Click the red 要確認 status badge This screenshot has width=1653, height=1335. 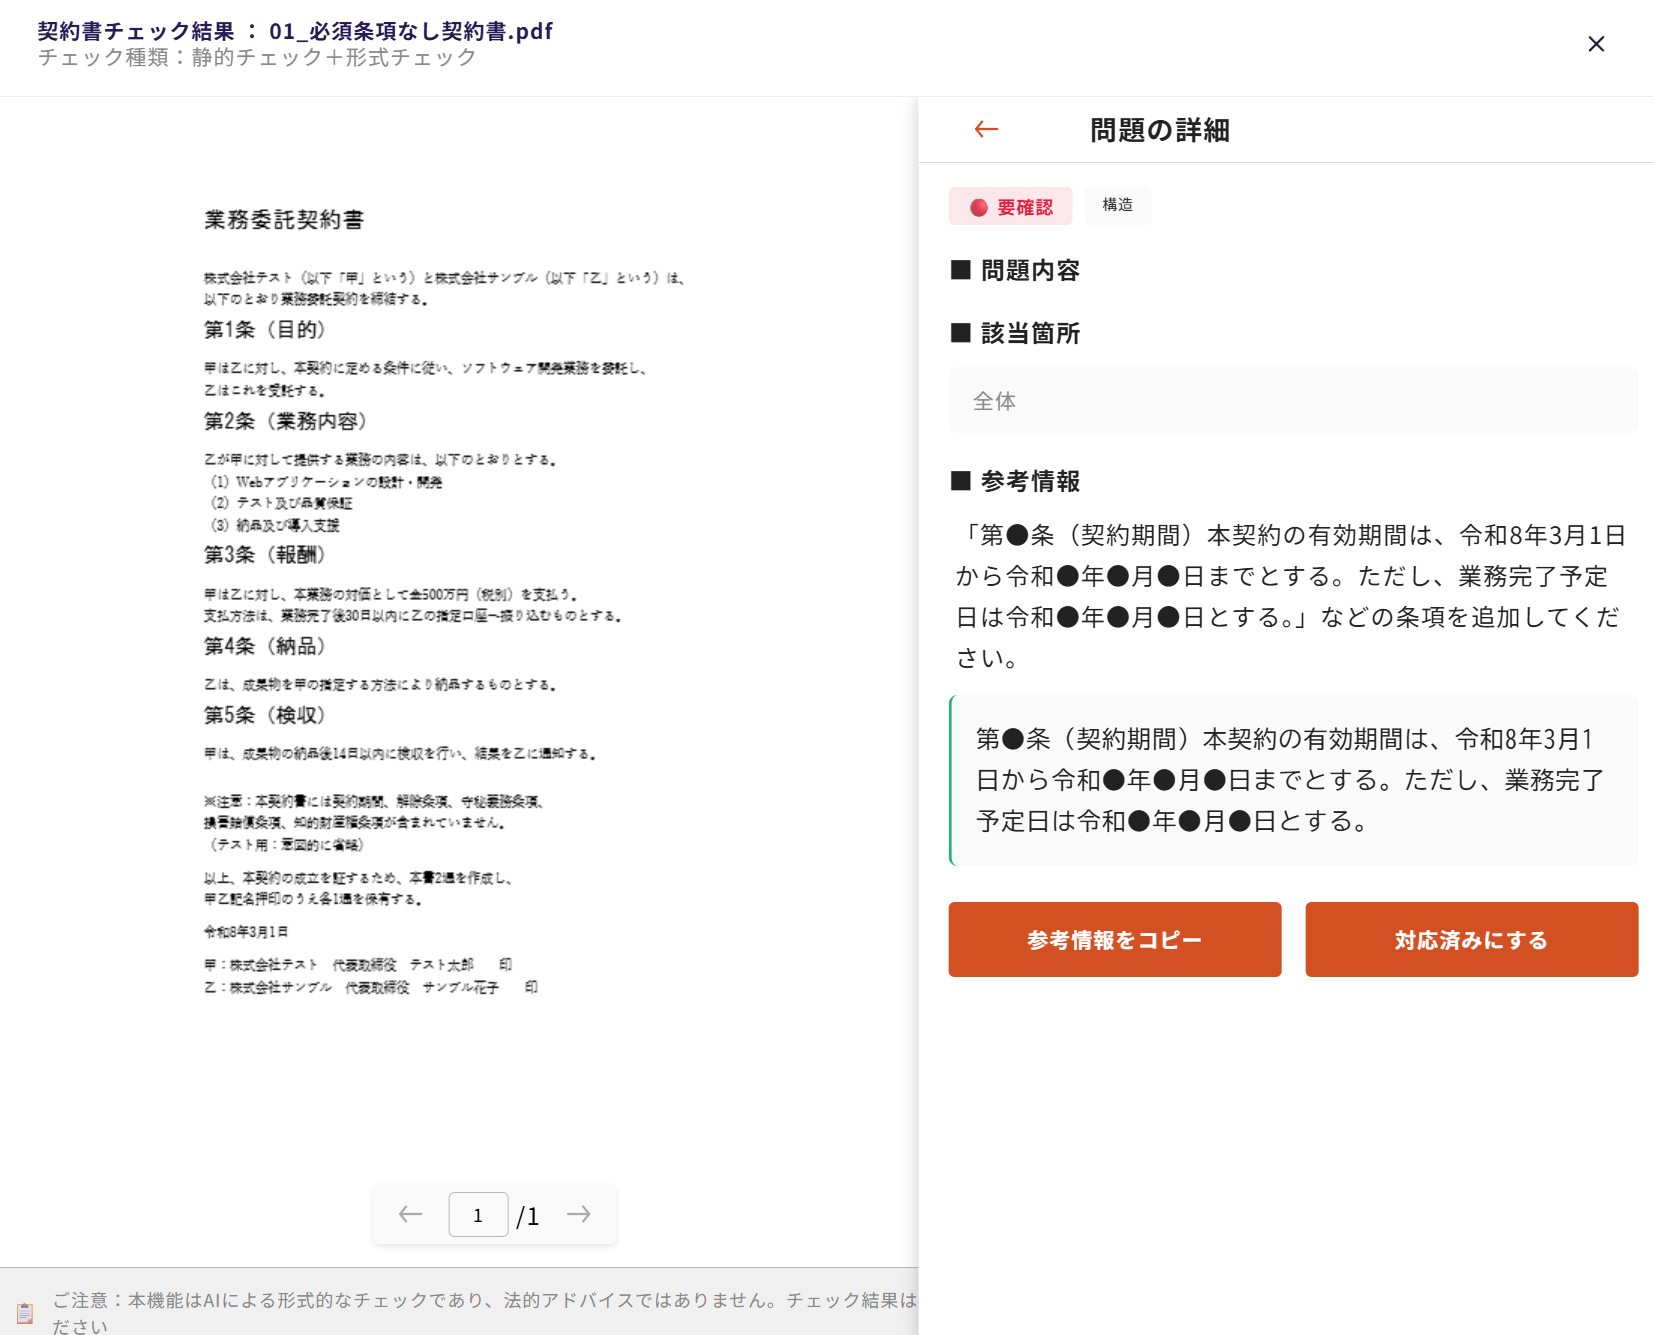pos(1010,207)
